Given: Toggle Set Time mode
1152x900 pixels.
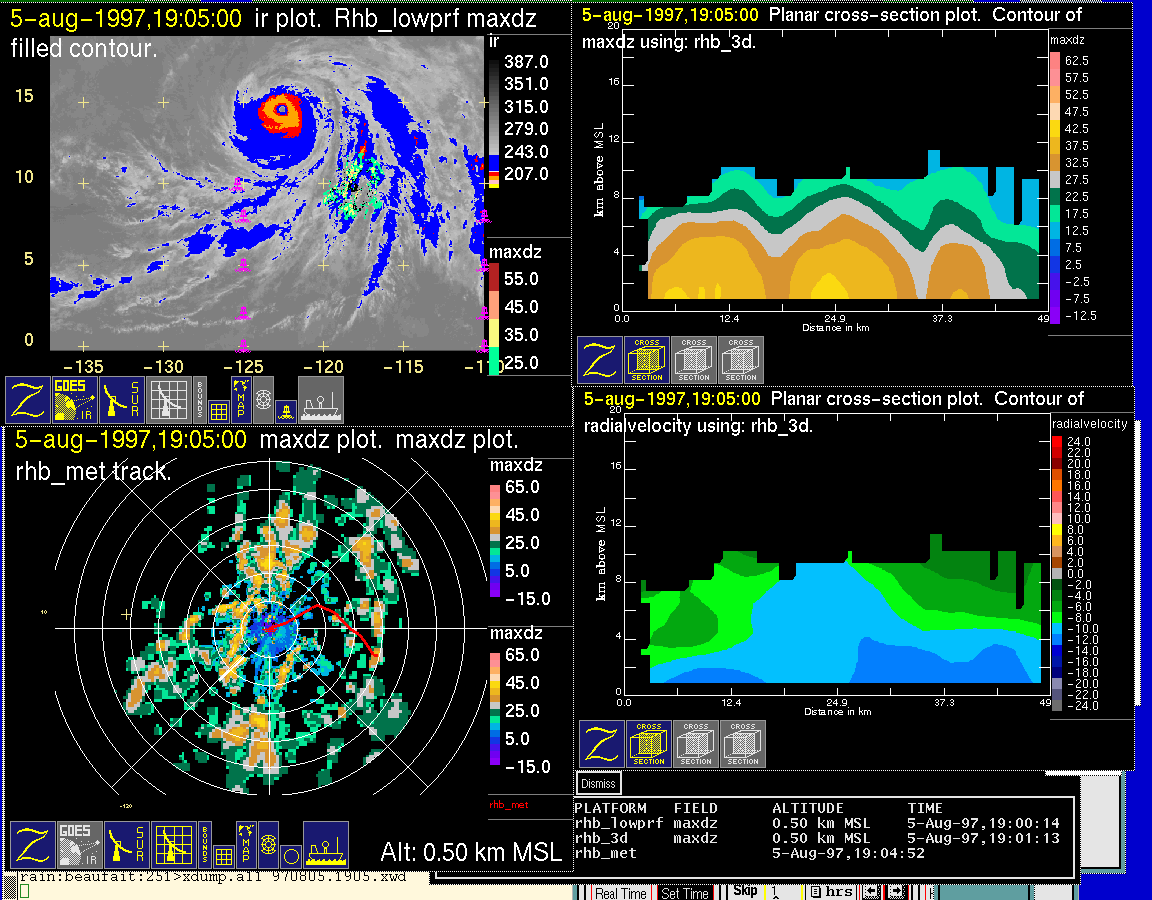Looking at the screenshot, I should [685, 893].
